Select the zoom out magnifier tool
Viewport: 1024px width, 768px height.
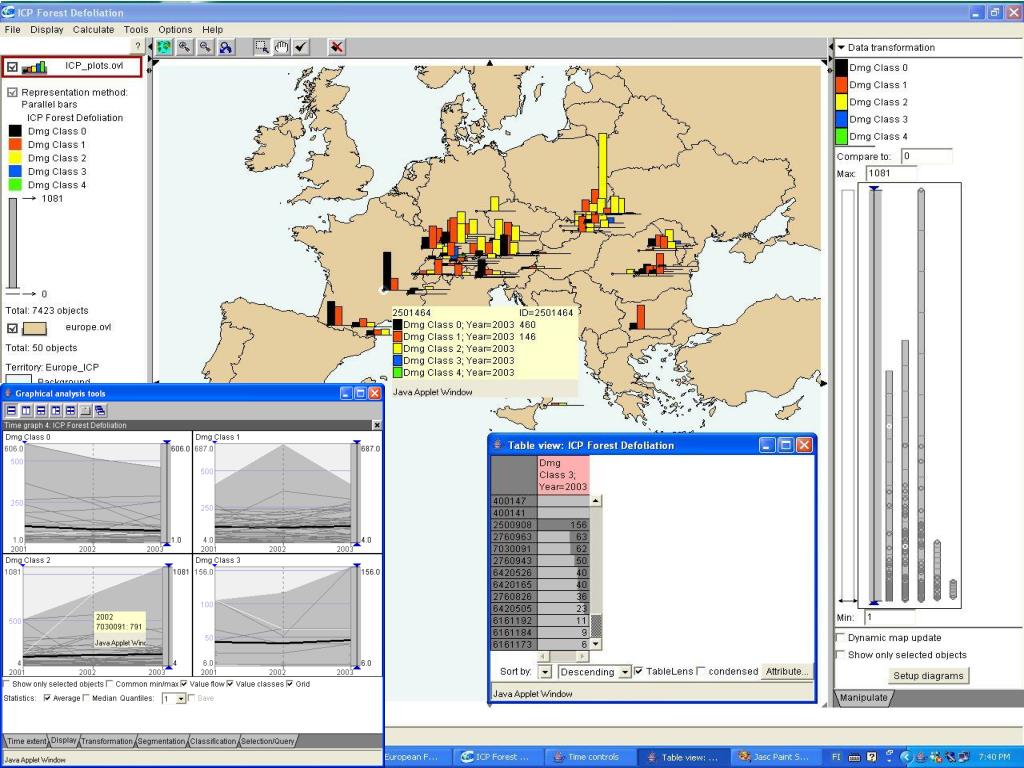point(205,47)
